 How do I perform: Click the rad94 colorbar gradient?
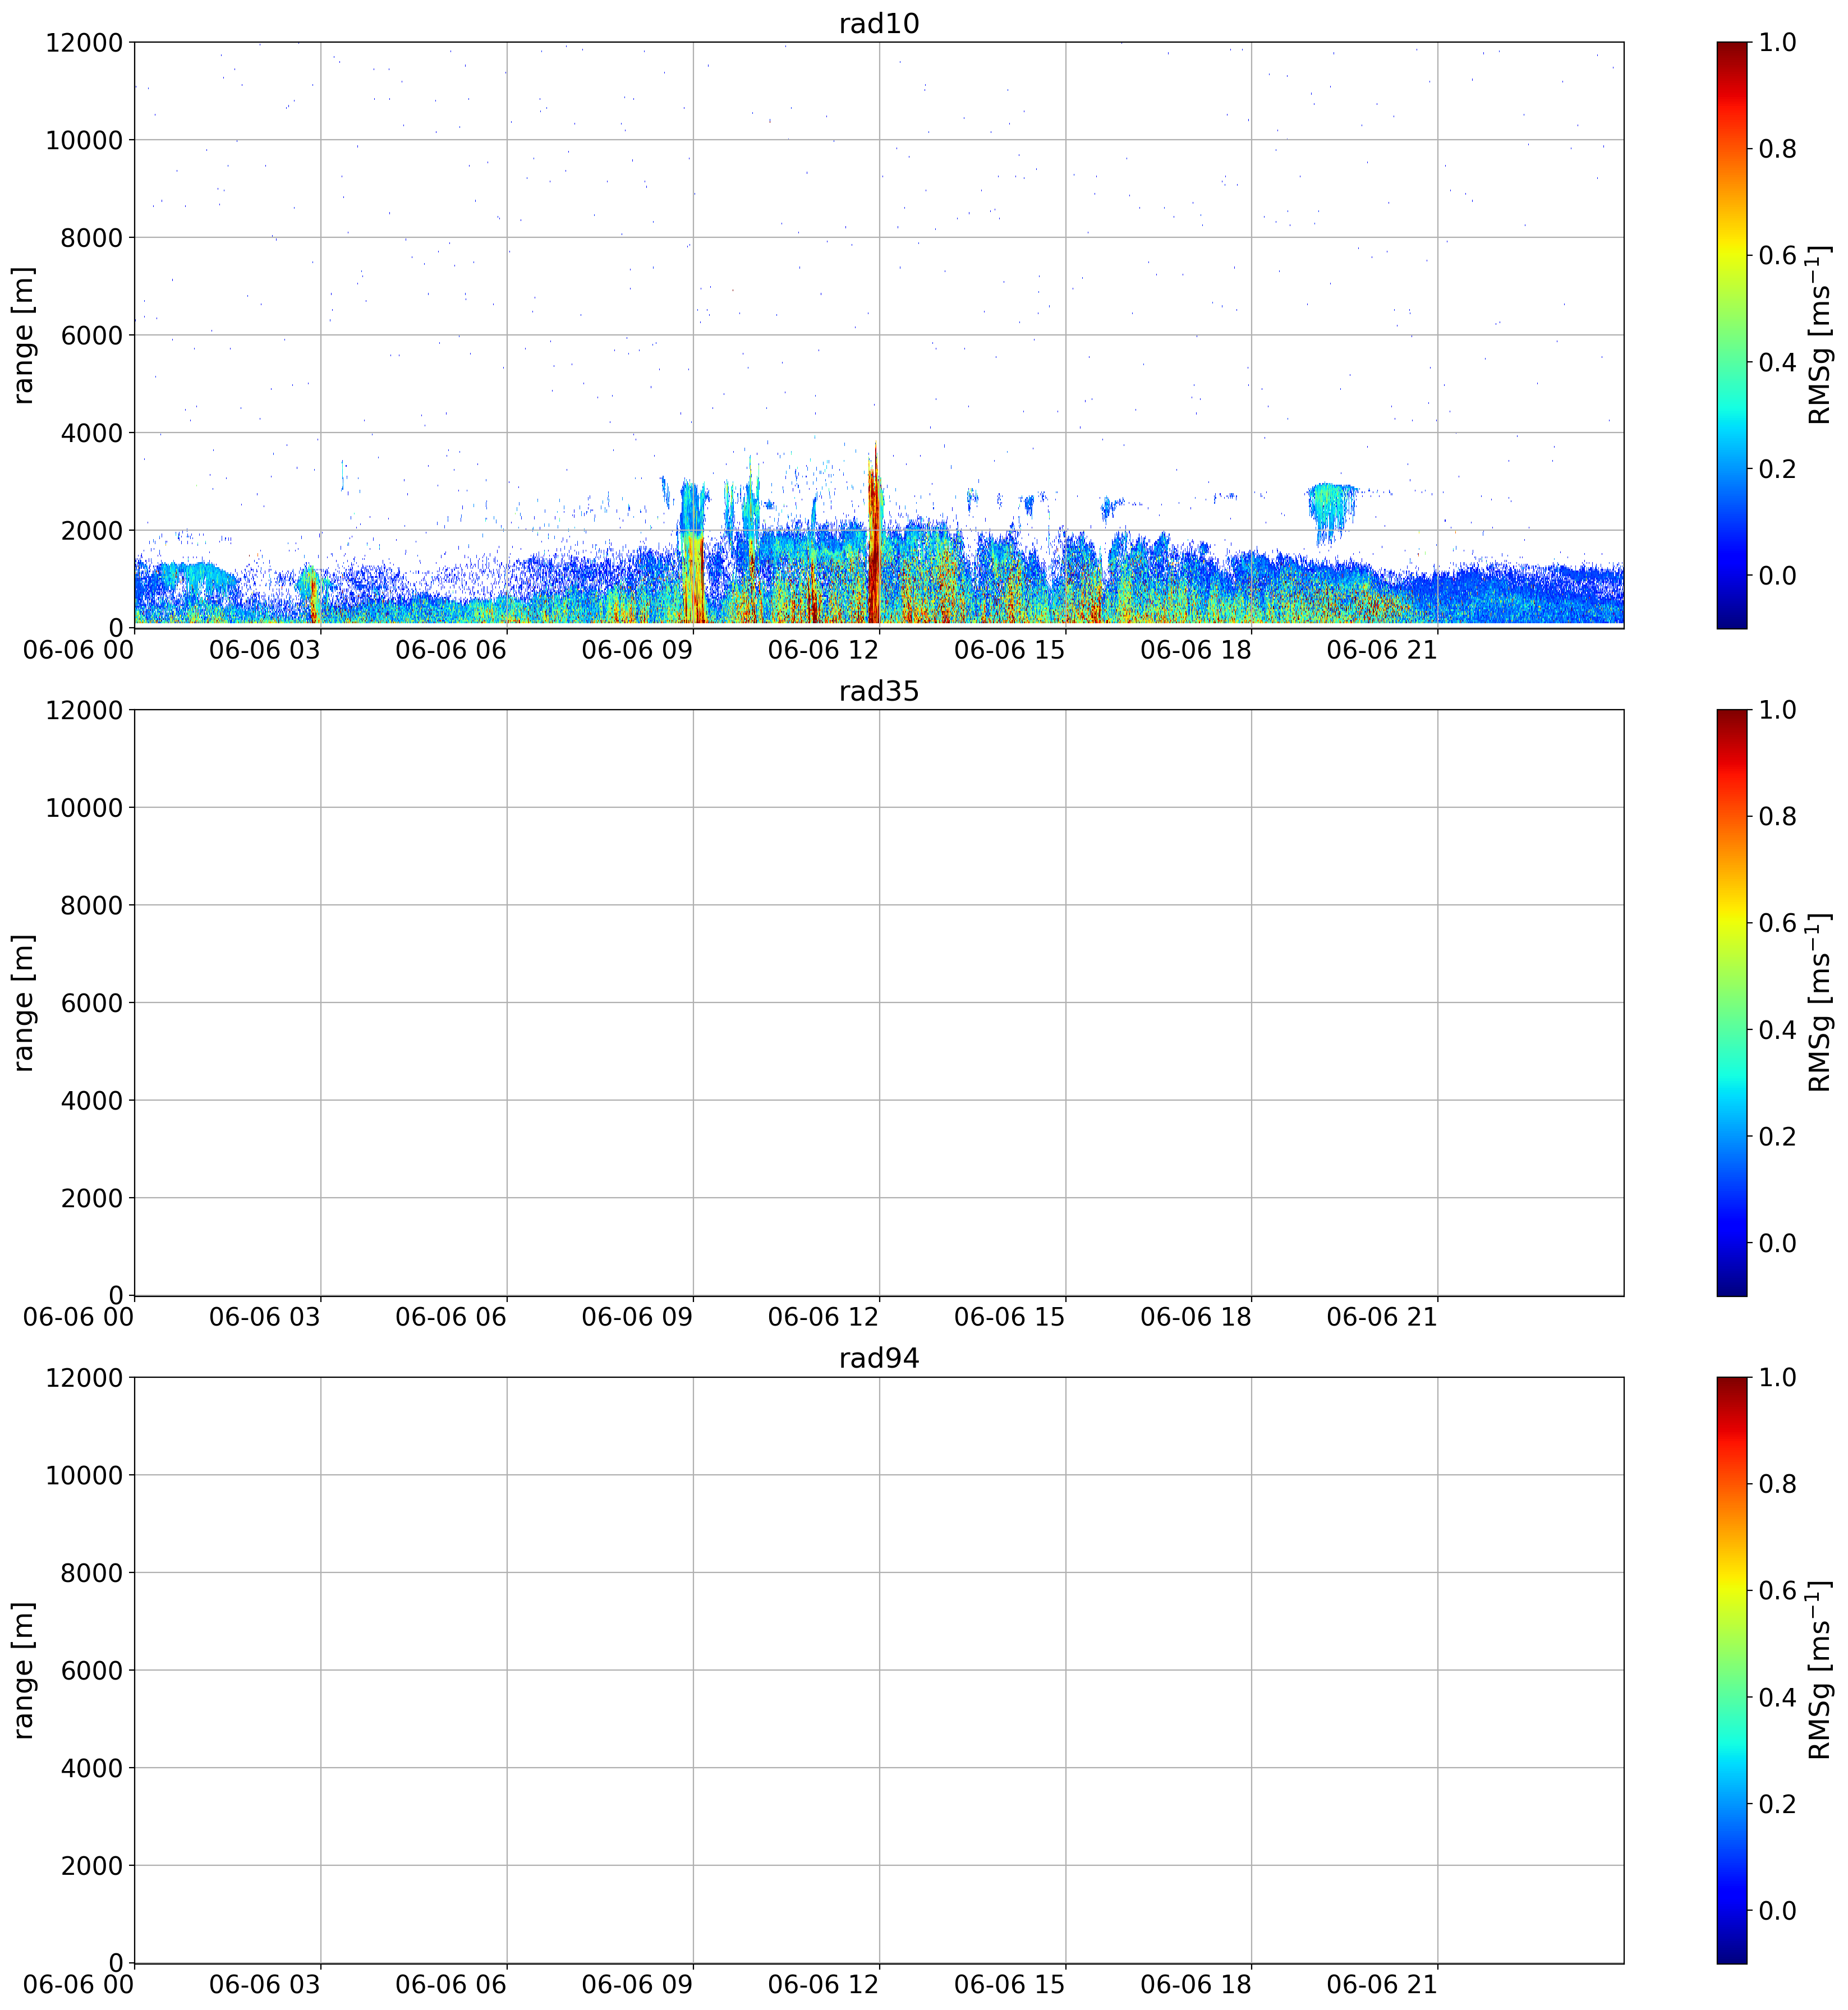click(1732, 1670)
